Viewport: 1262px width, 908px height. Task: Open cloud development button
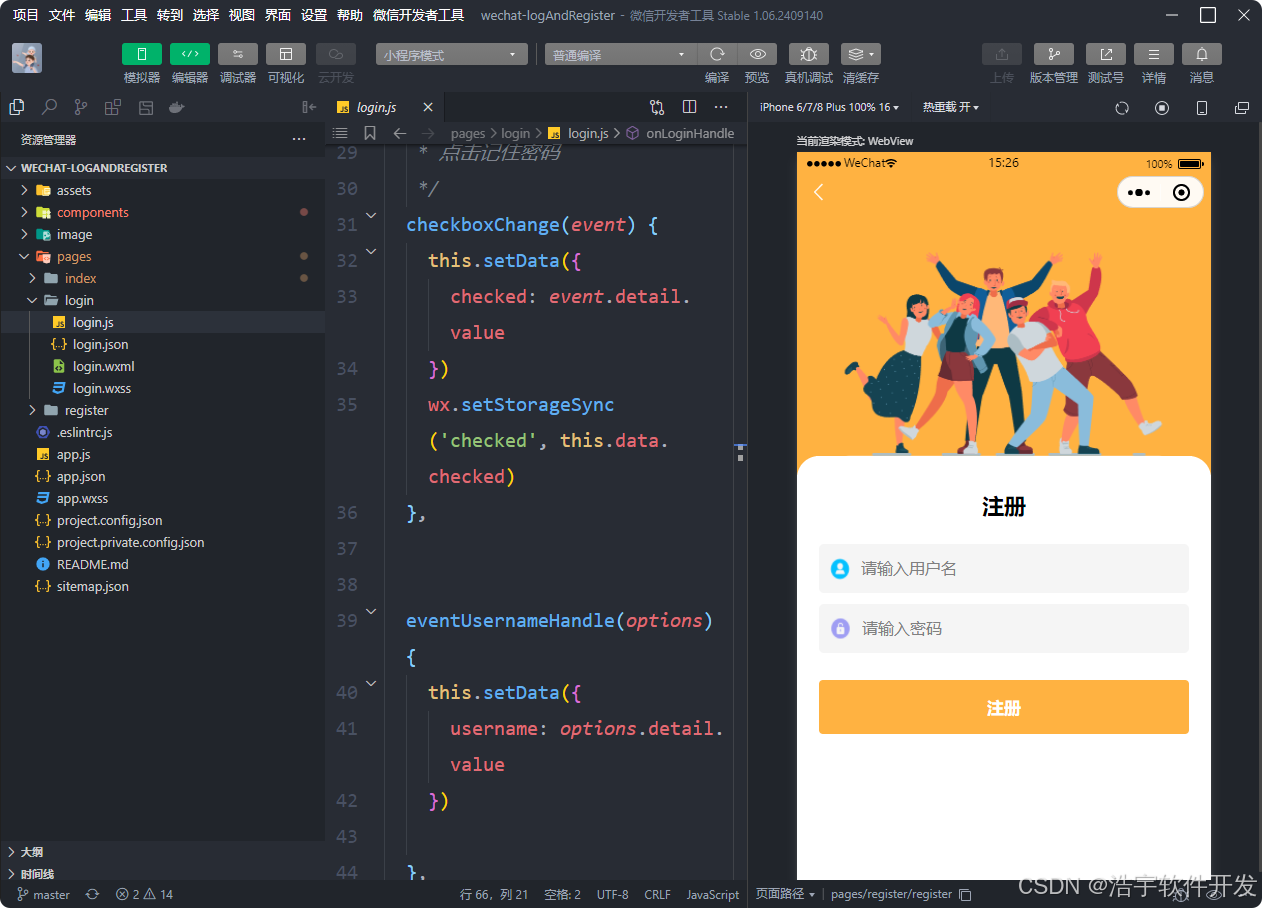(335, 54)
